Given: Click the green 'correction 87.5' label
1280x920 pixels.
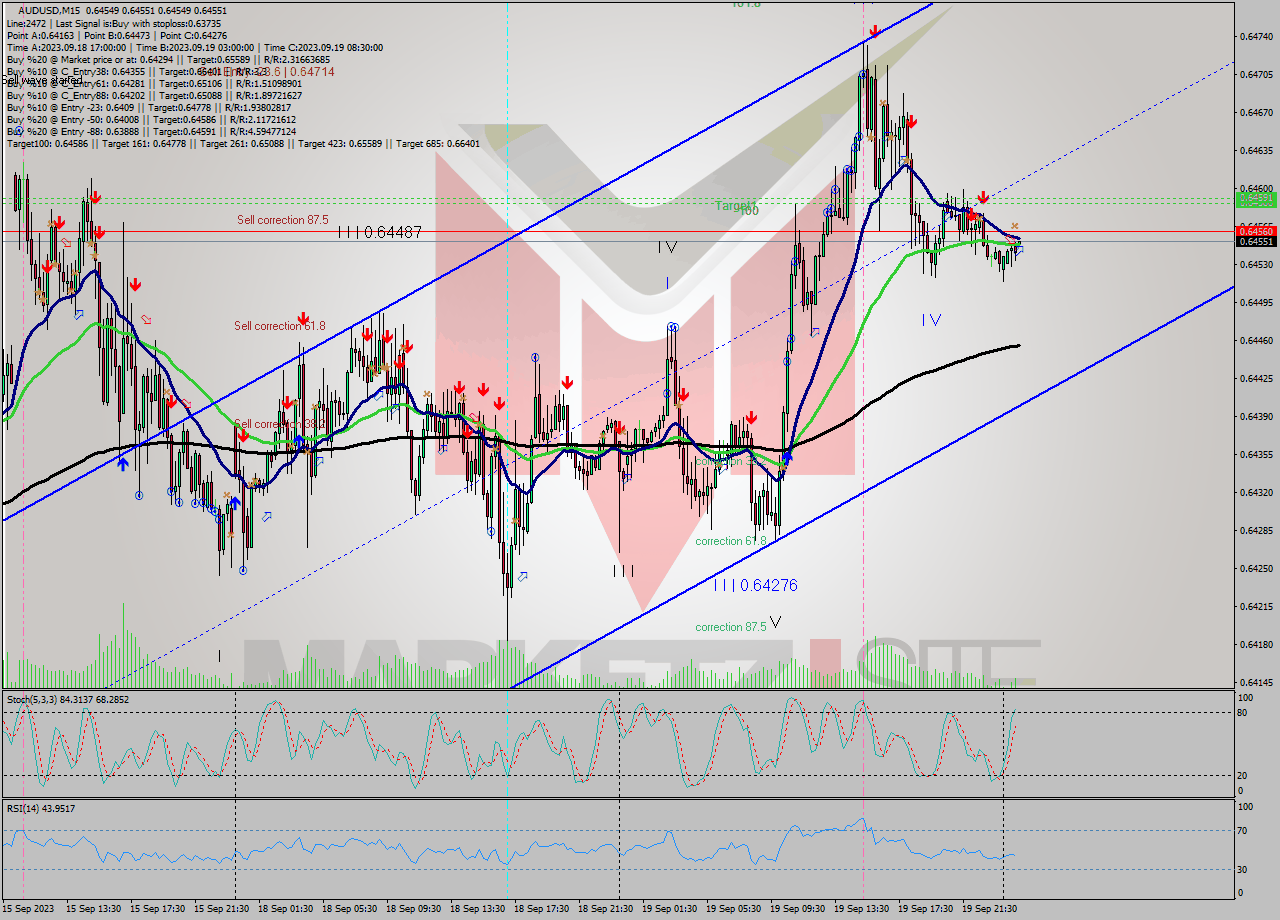Looking at the screenshot, I should tap(731, 627).
